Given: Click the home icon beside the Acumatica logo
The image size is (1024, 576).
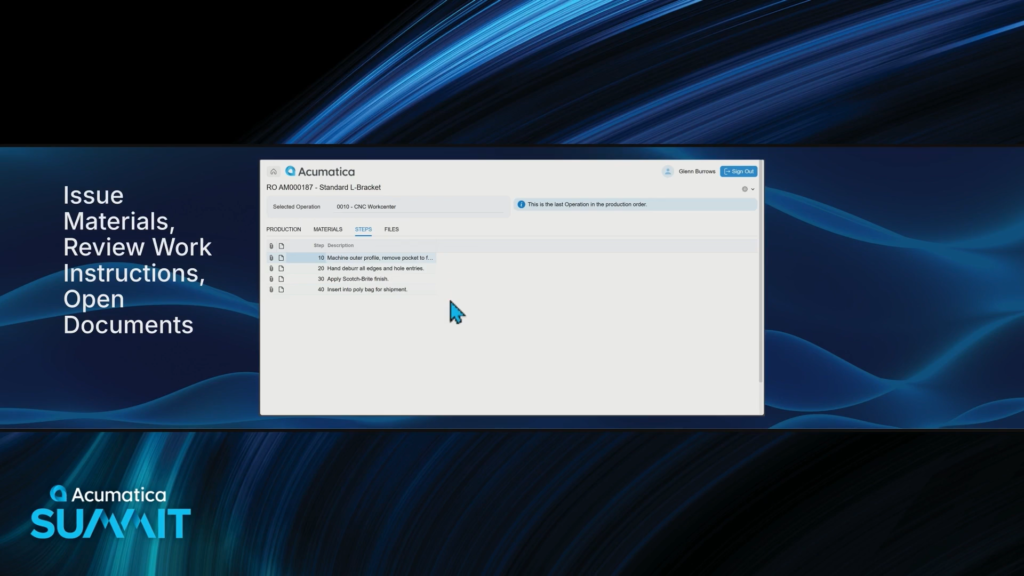Looking at the screenshot, I should [x=273, y=171].
